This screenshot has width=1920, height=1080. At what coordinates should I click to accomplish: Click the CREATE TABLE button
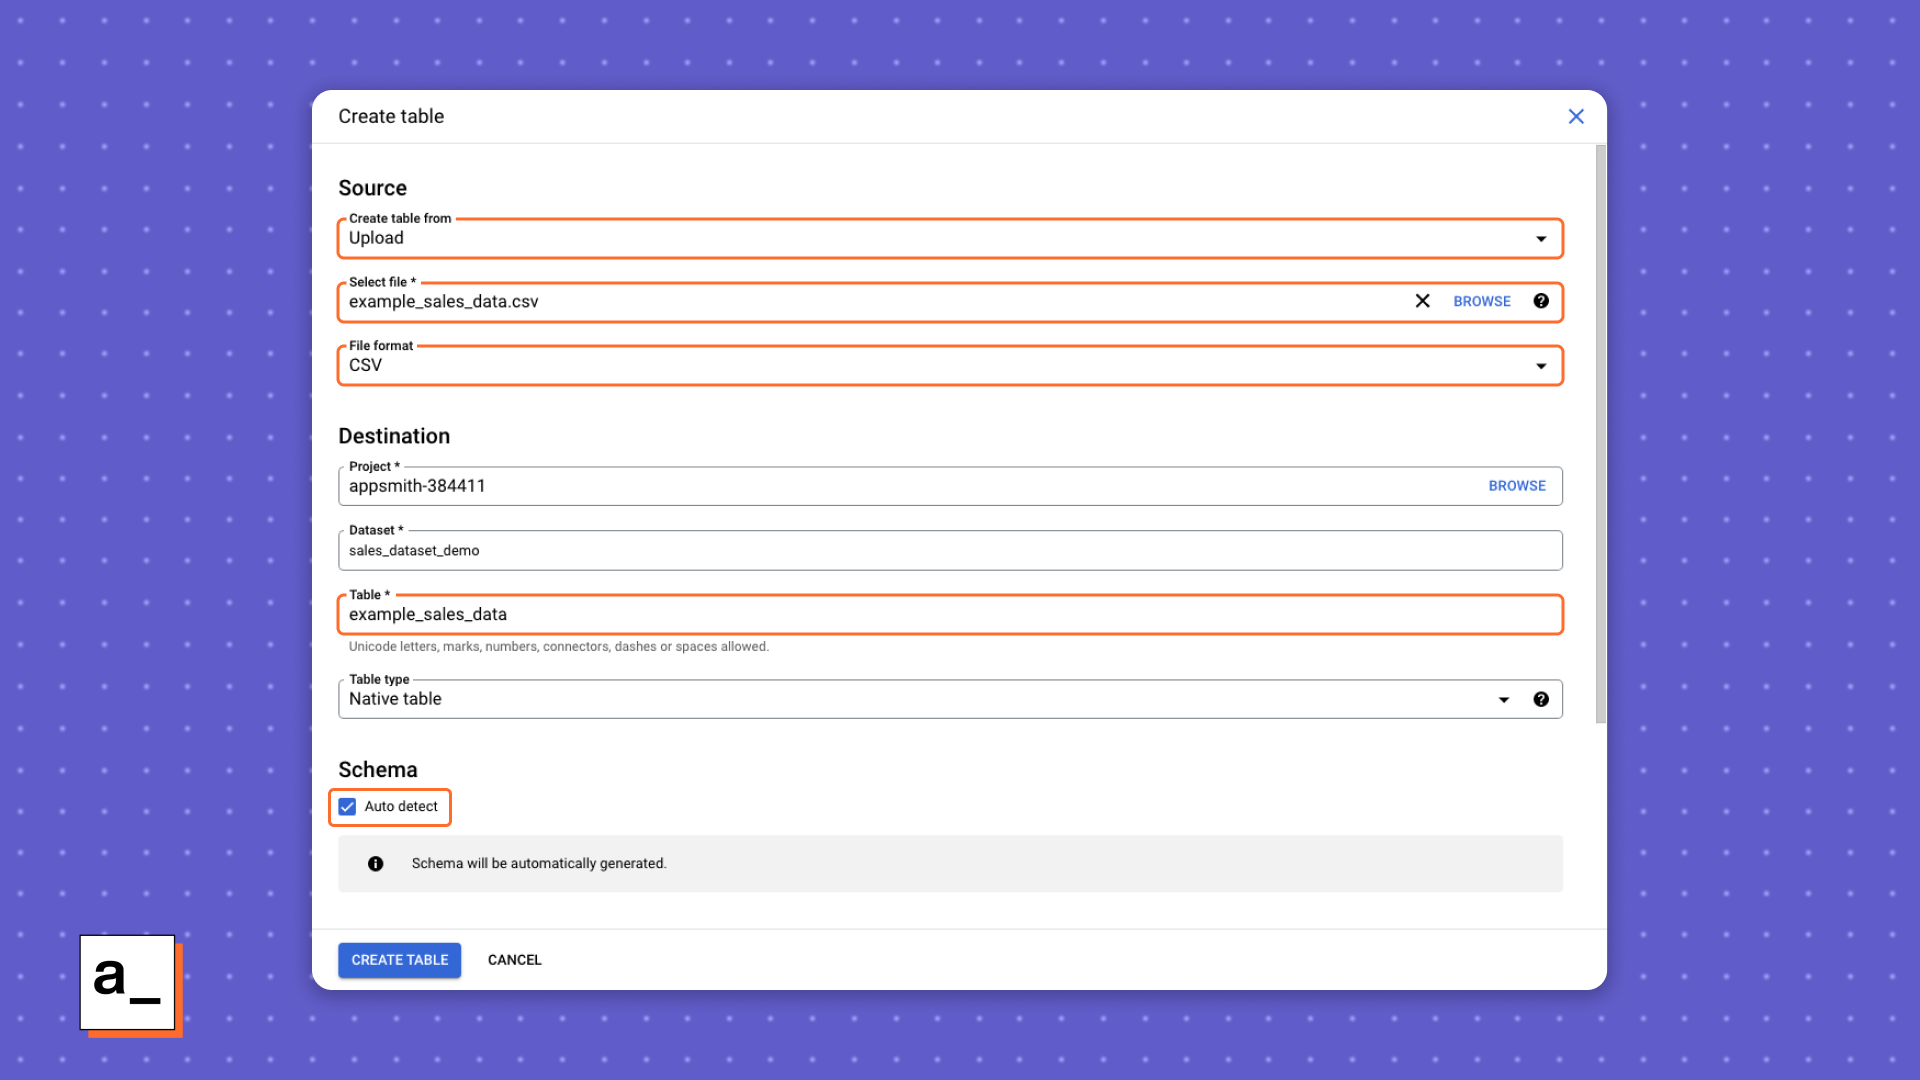point(400,959)
